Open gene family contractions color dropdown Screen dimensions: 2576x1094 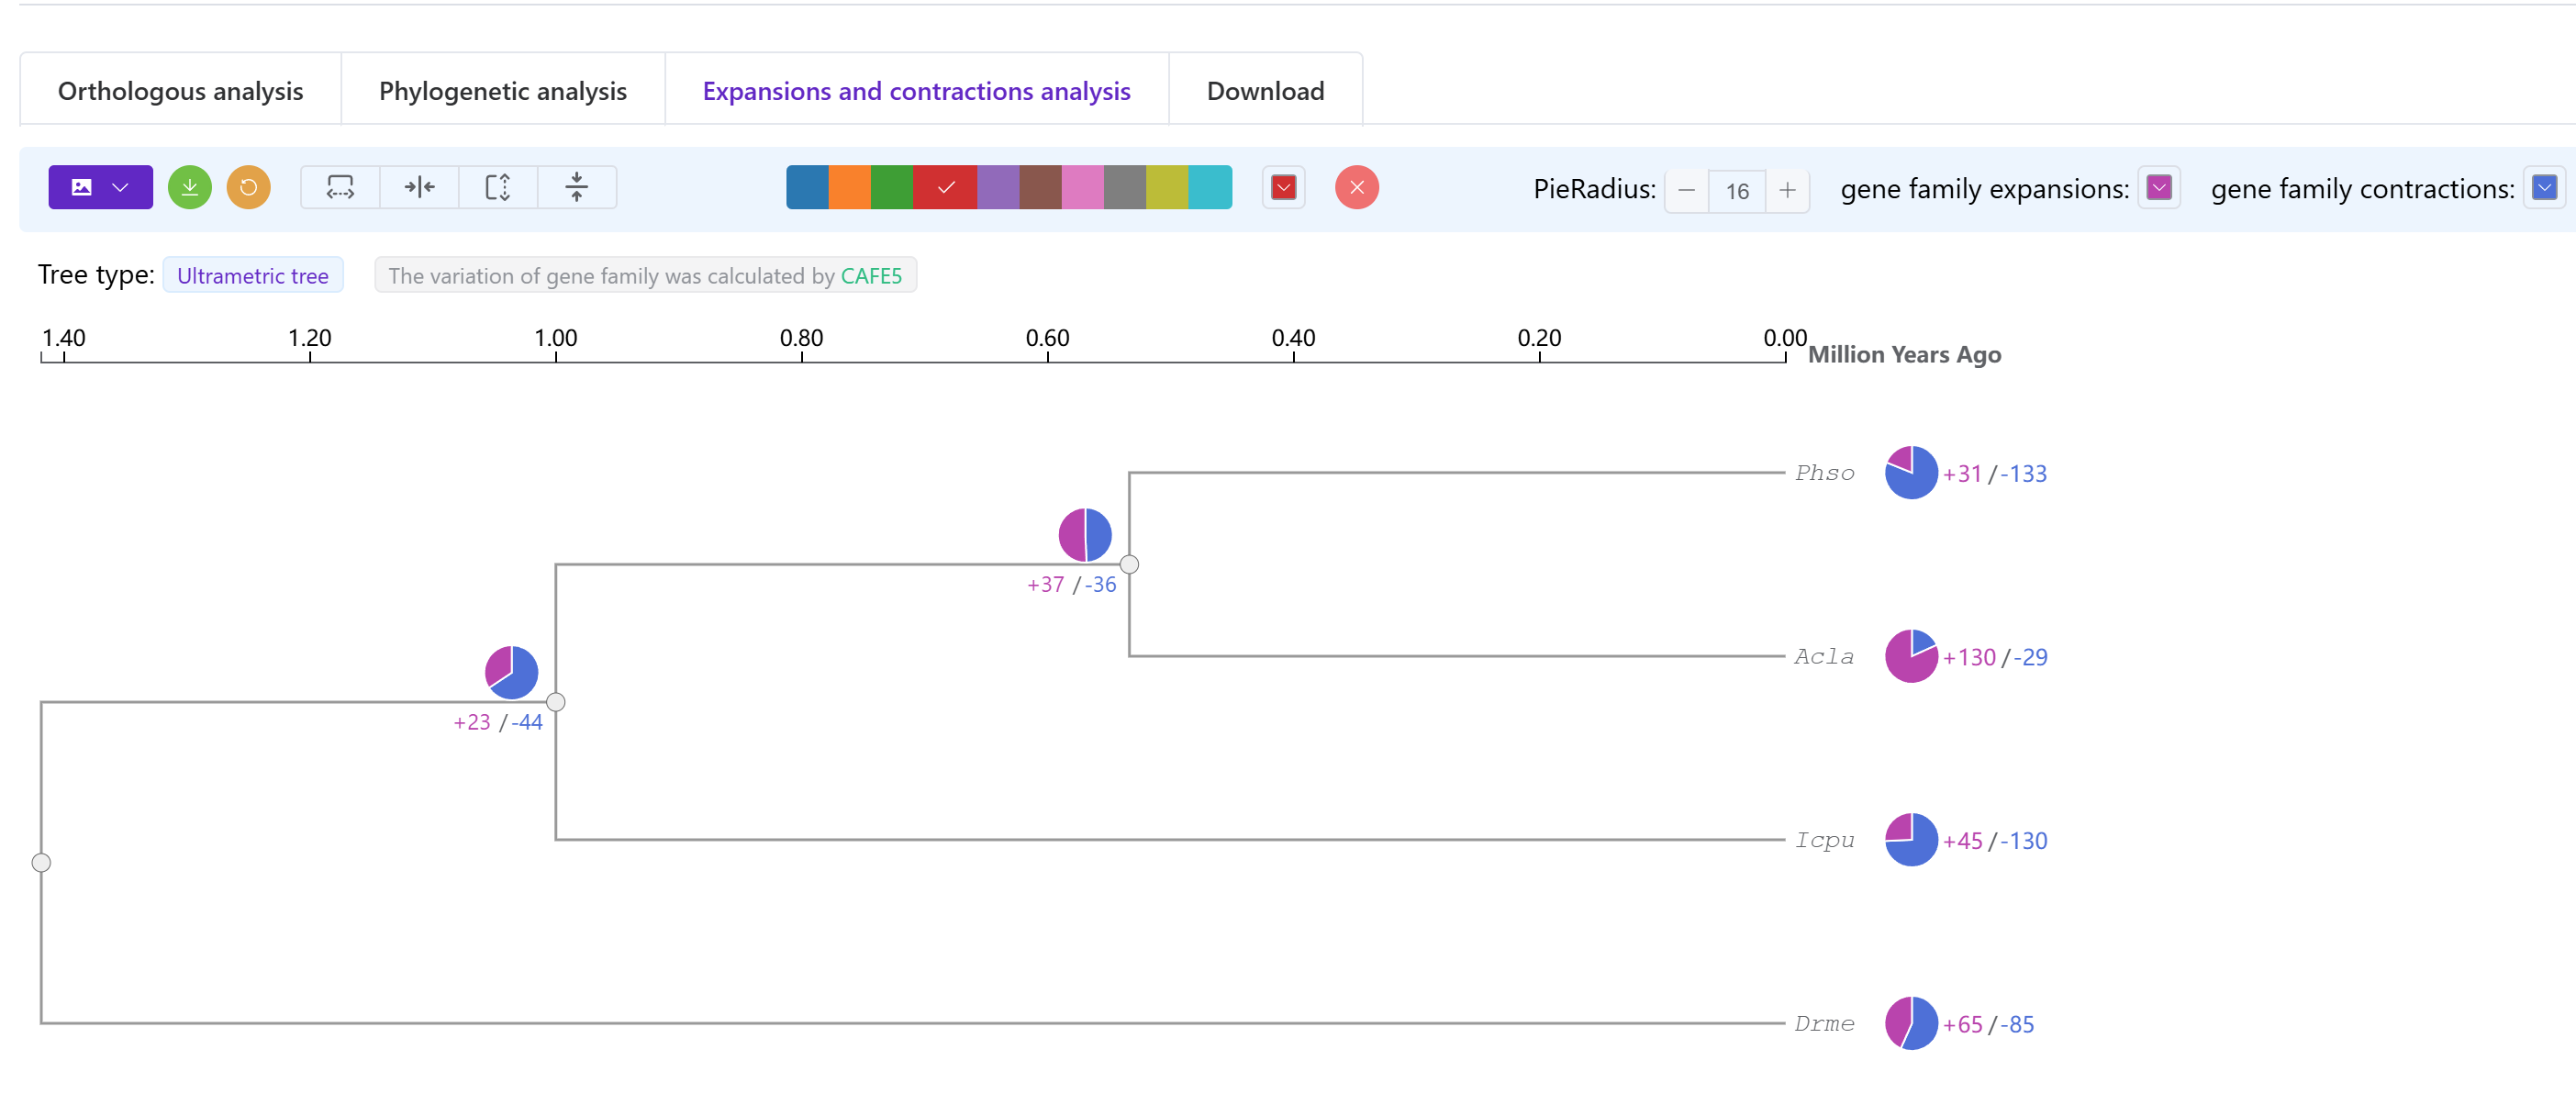2543,187
